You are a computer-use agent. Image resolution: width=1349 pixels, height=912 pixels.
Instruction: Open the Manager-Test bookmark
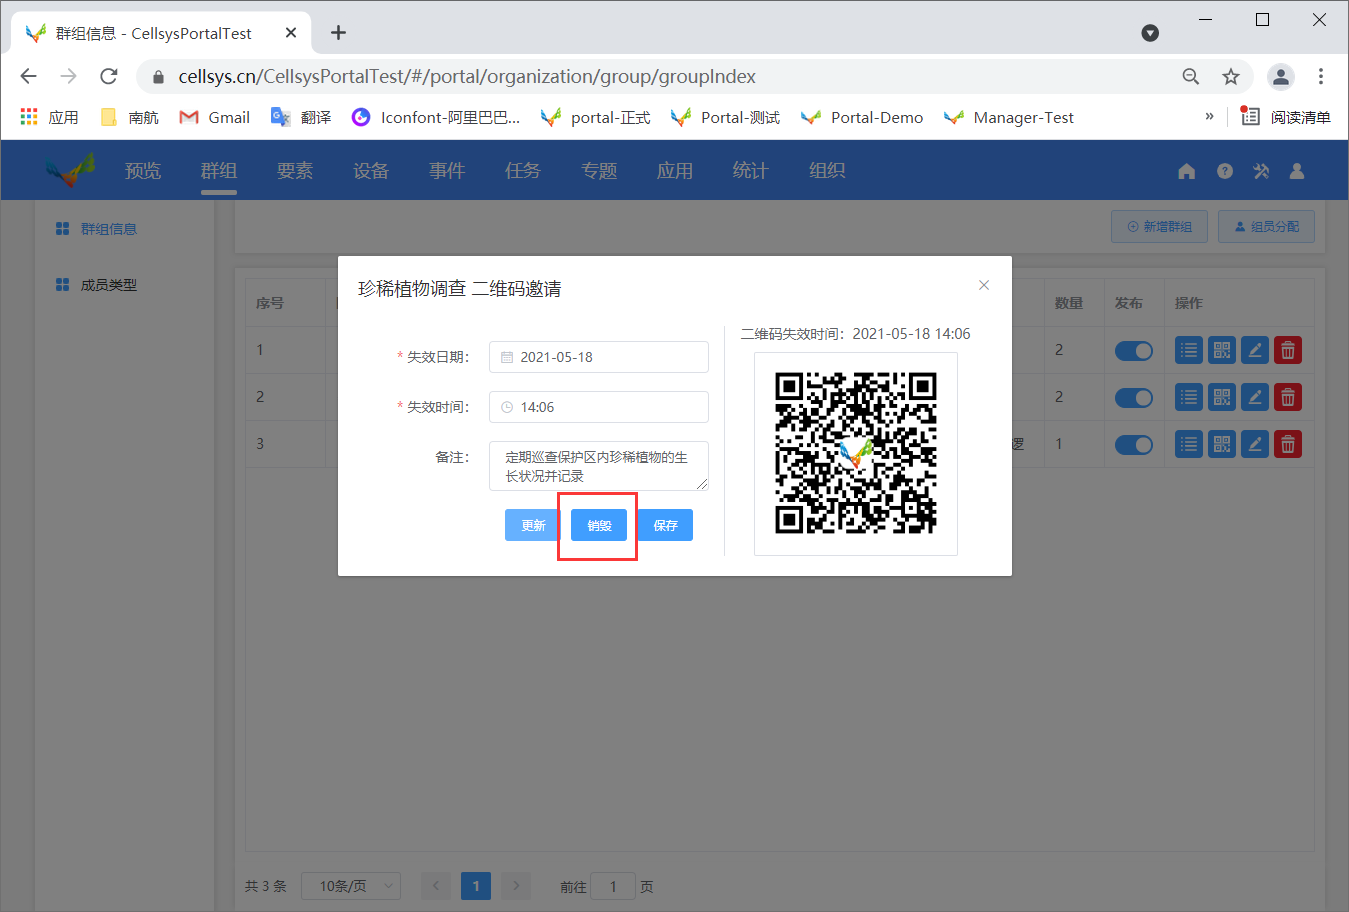[x=1008, y=117]
